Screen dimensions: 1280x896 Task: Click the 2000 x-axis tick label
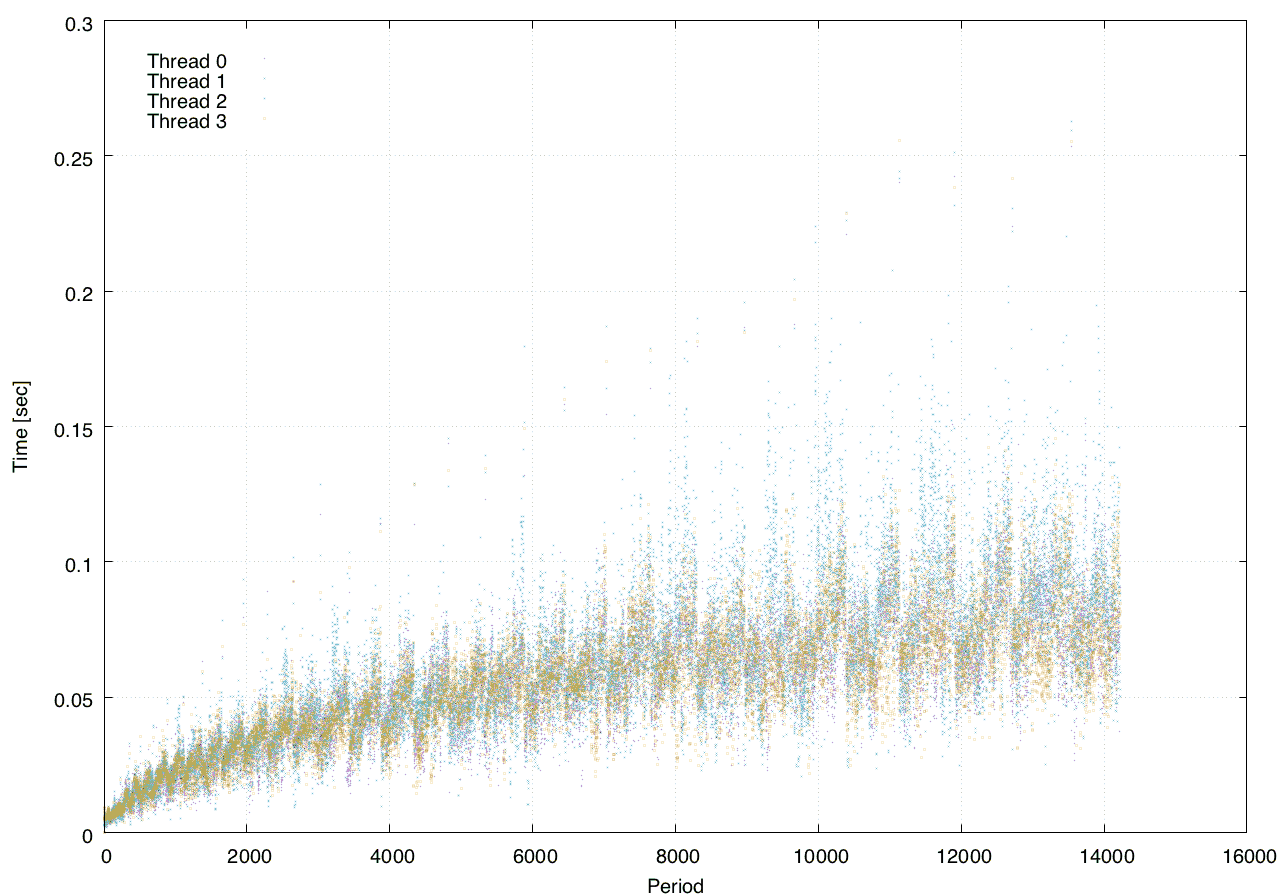(x=247, y=856)
